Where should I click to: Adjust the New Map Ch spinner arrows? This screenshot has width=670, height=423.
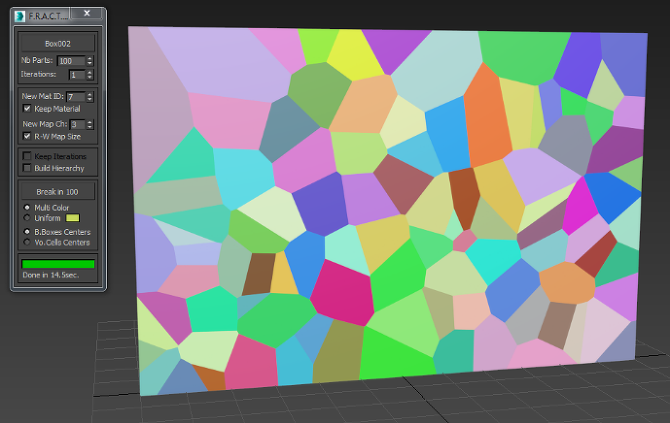coord(89,124)
